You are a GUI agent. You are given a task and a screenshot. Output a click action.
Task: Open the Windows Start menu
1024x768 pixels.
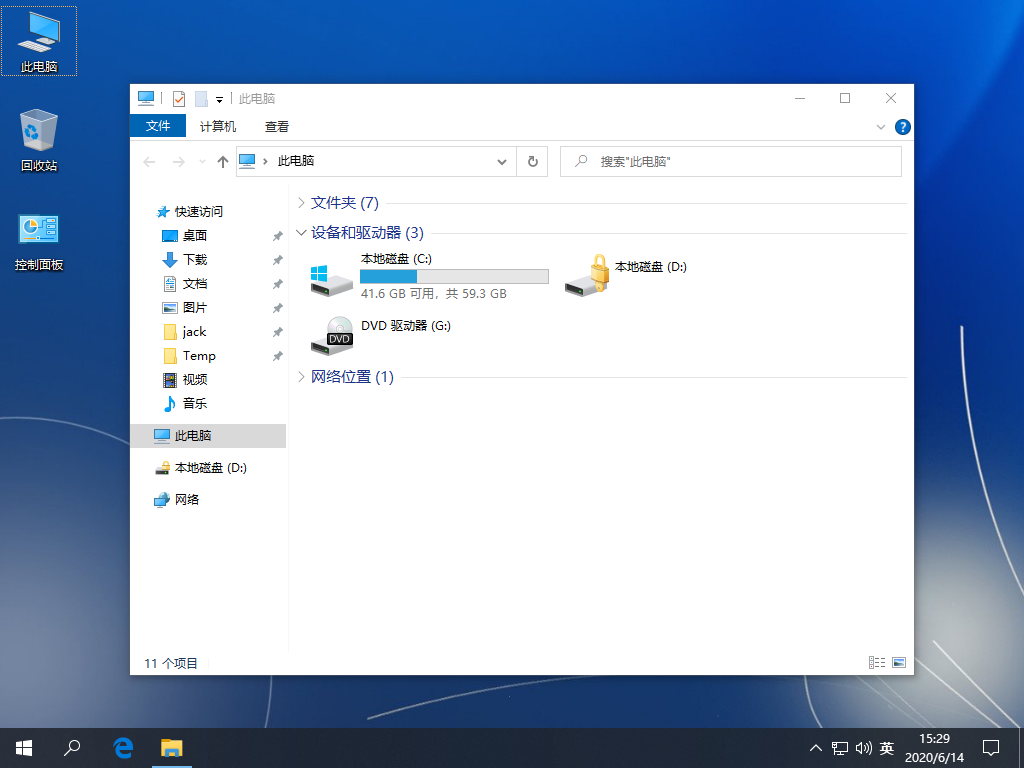coord(24,748)
